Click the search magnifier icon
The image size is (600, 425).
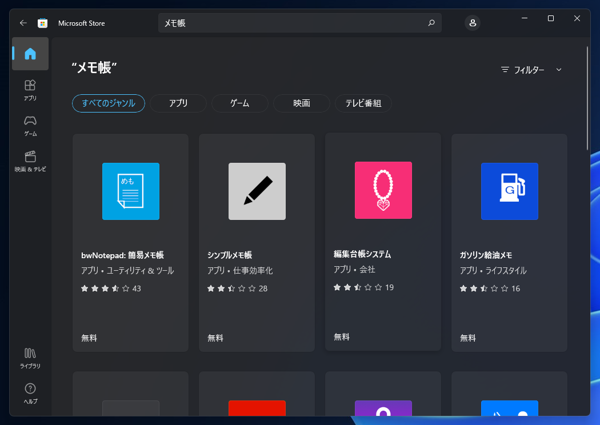click(x=431, y=23)
